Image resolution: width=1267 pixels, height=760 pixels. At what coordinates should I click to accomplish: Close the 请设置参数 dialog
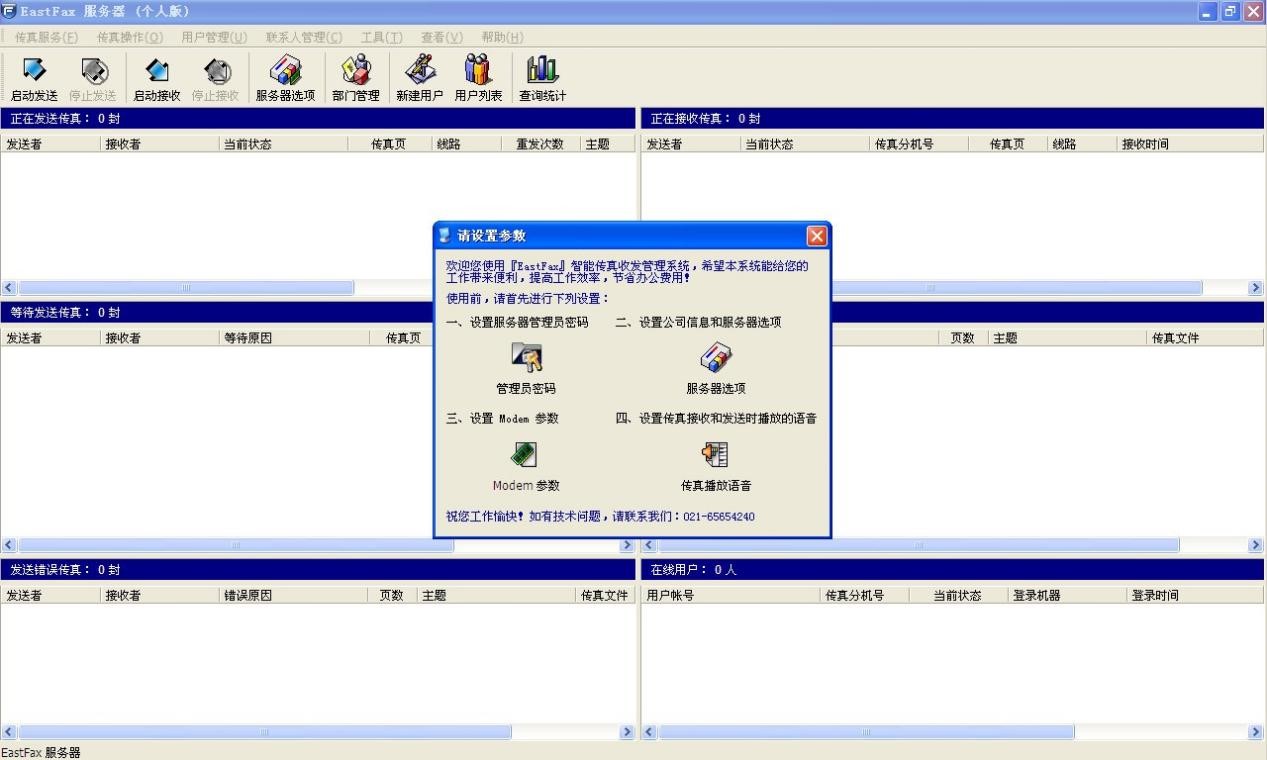pyautogui.click(x=817, y=236)
